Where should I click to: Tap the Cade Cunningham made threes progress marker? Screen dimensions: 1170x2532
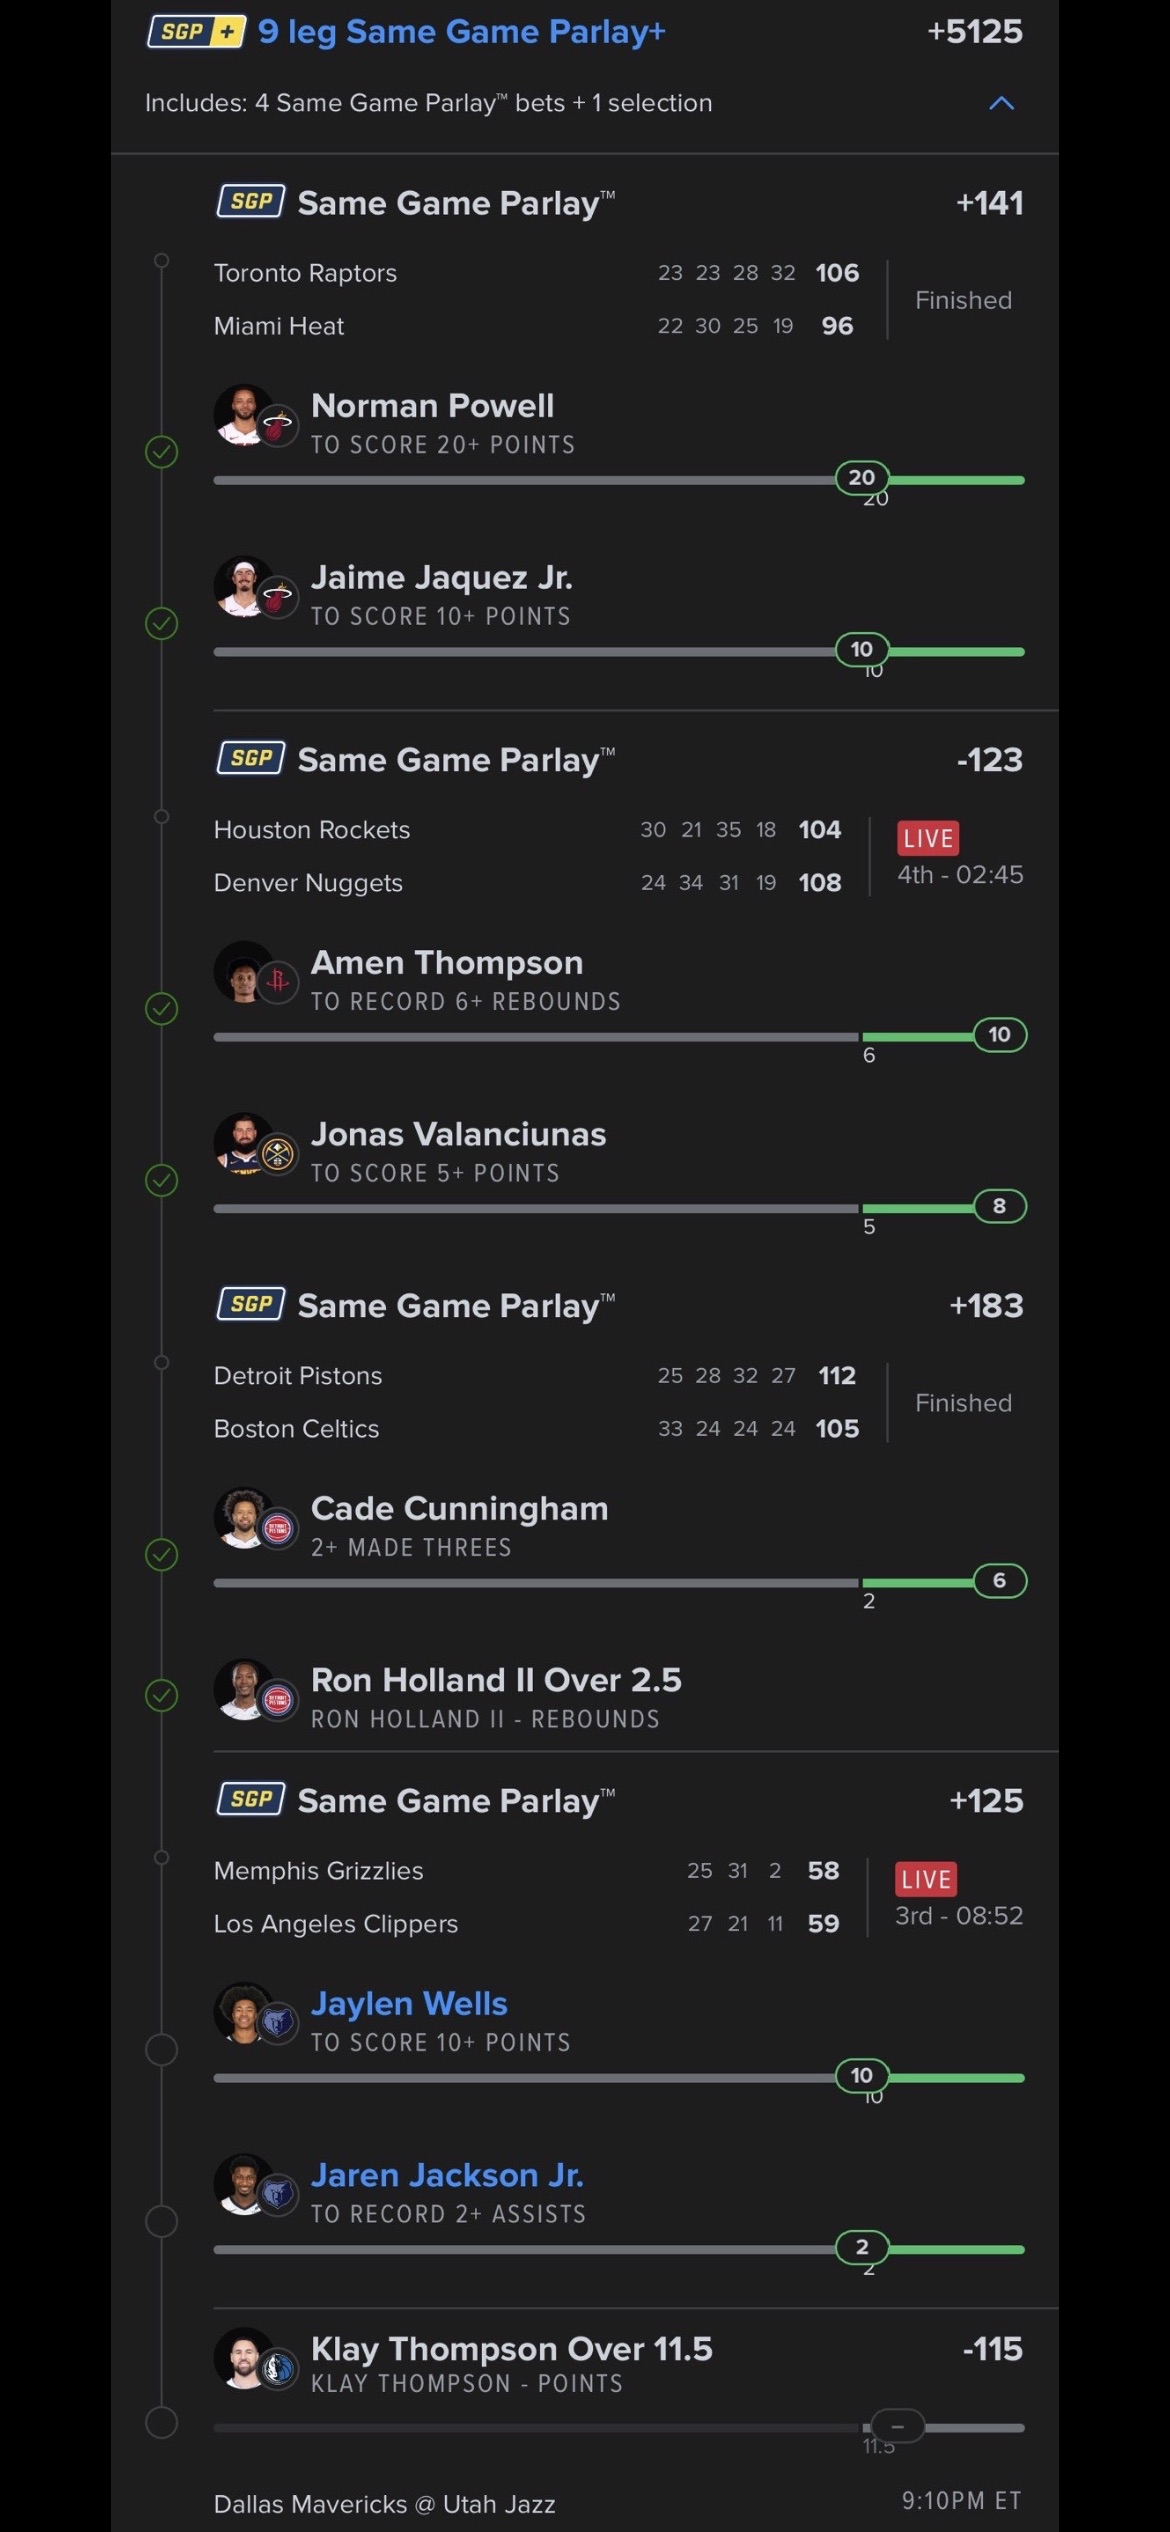pos(999,1580)
